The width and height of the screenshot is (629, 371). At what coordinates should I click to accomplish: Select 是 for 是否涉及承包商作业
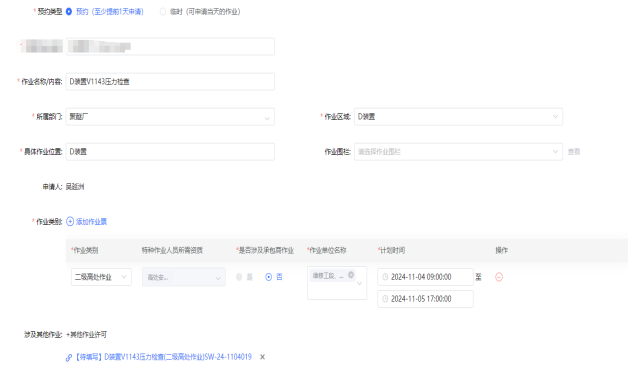click(239, 277)
